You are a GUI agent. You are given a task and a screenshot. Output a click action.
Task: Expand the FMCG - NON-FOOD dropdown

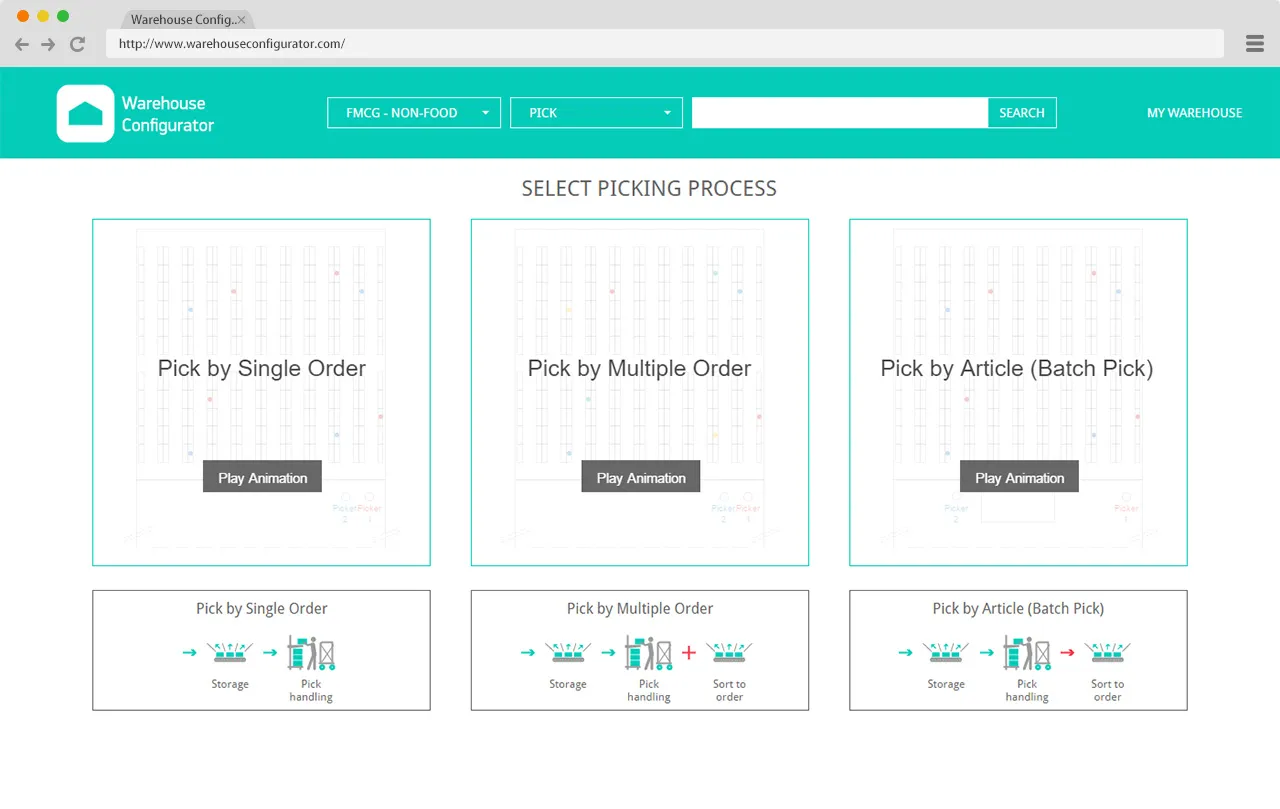coord(414,113)
